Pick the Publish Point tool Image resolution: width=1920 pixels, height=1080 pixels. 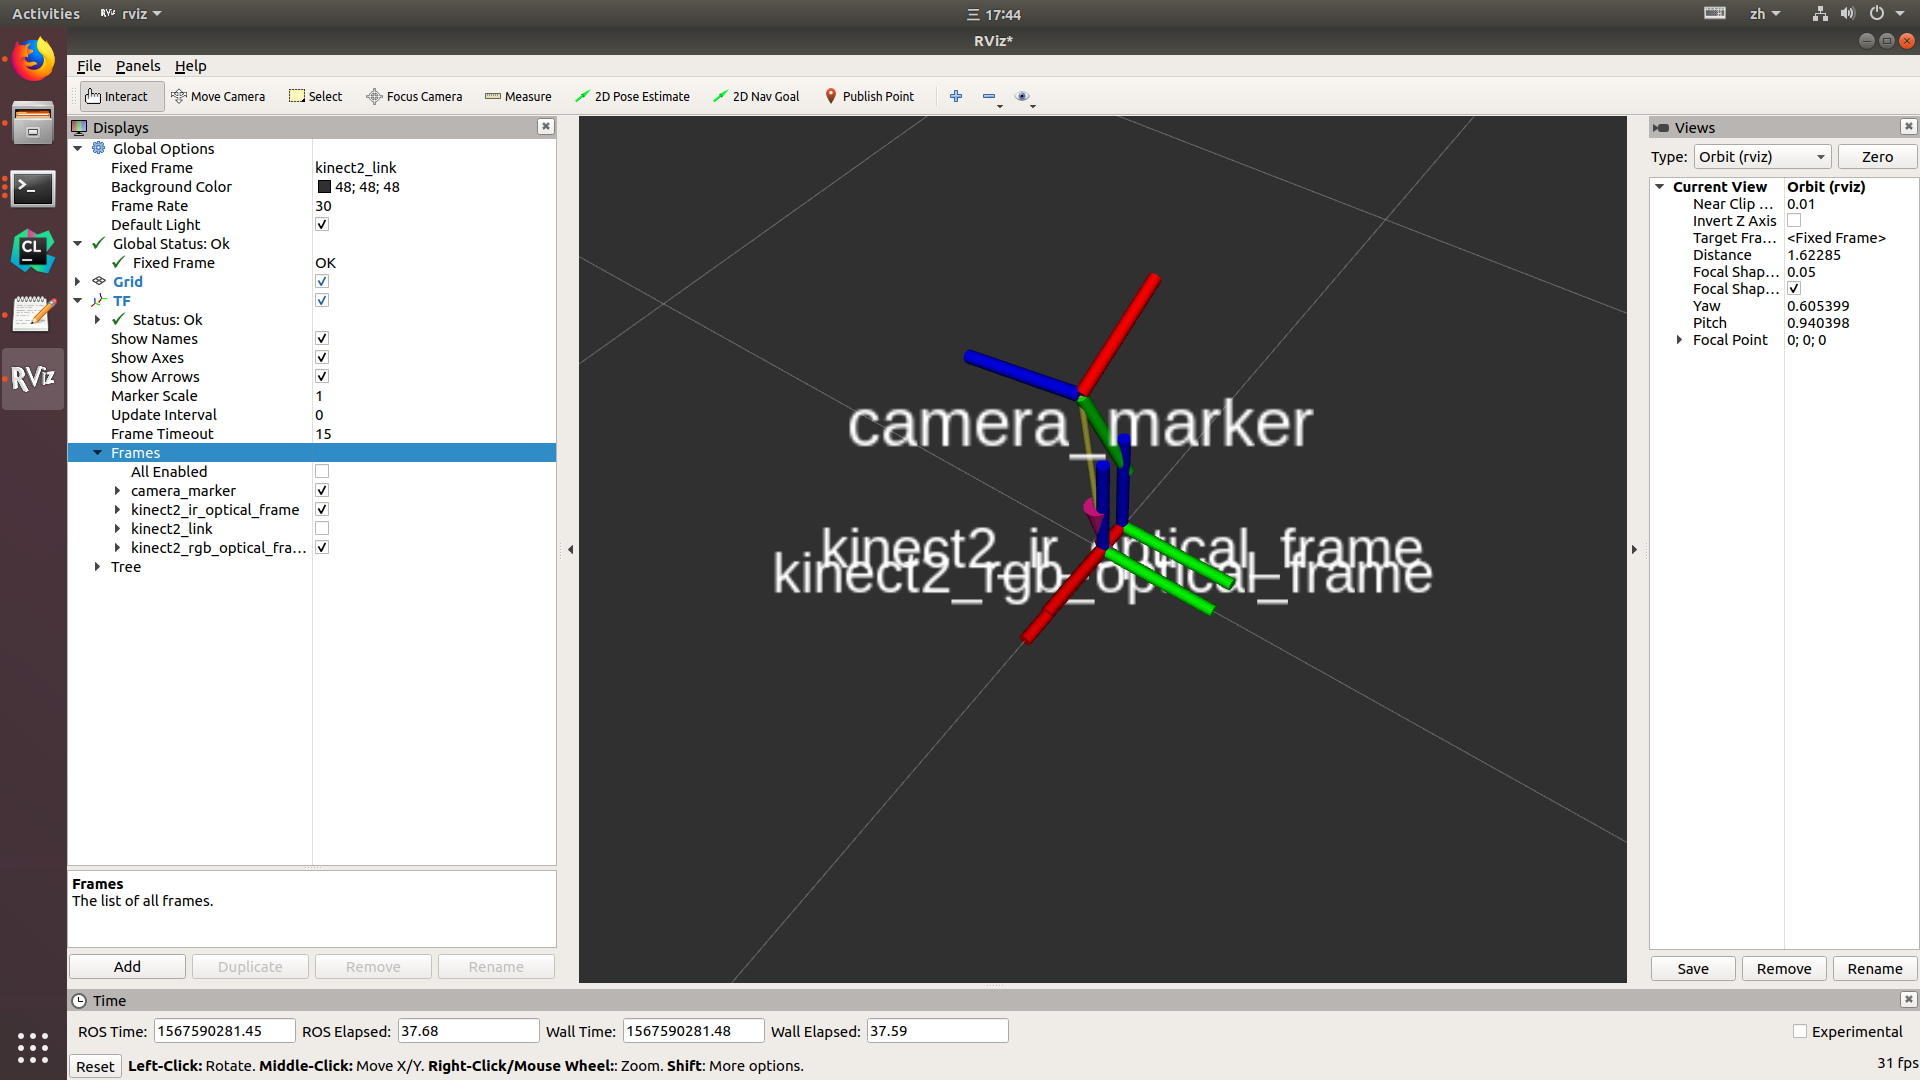(x=869, y=96)
